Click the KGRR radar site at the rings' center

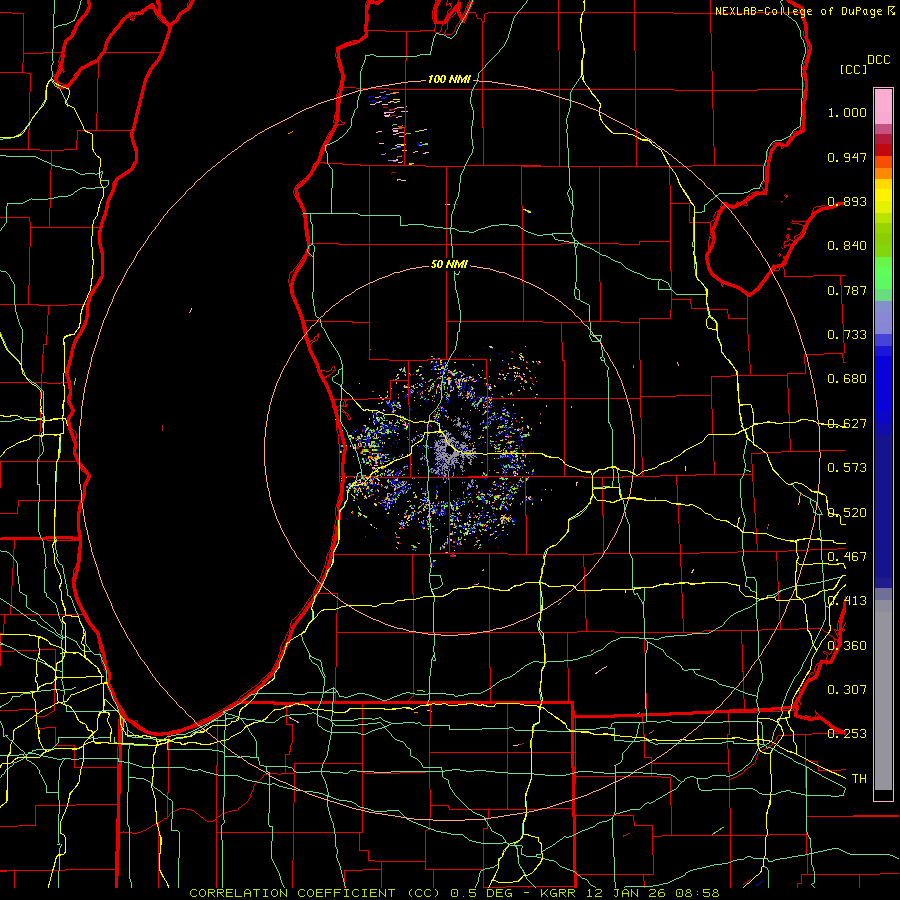[x=449, y=451]
